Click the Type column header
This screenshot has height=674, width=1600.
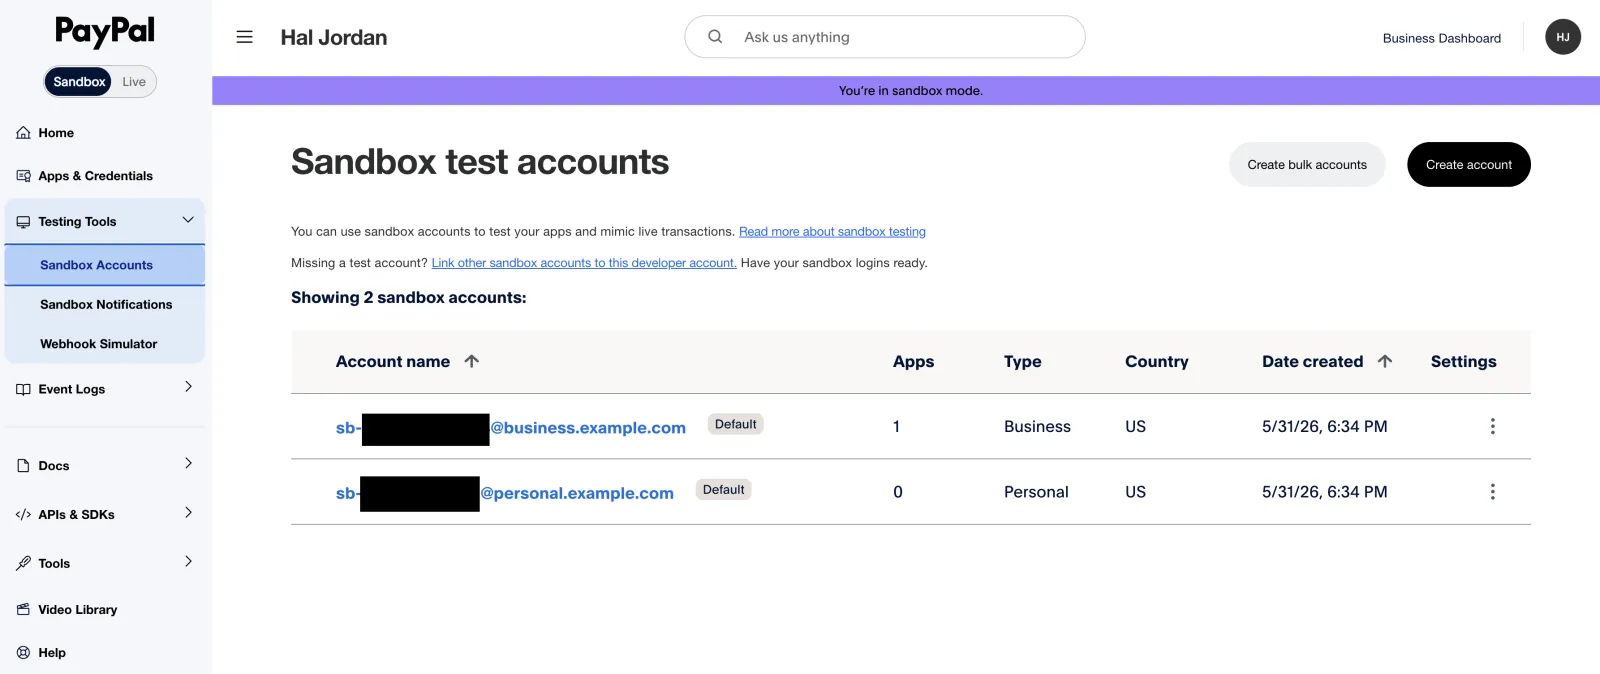point(1022,361)
